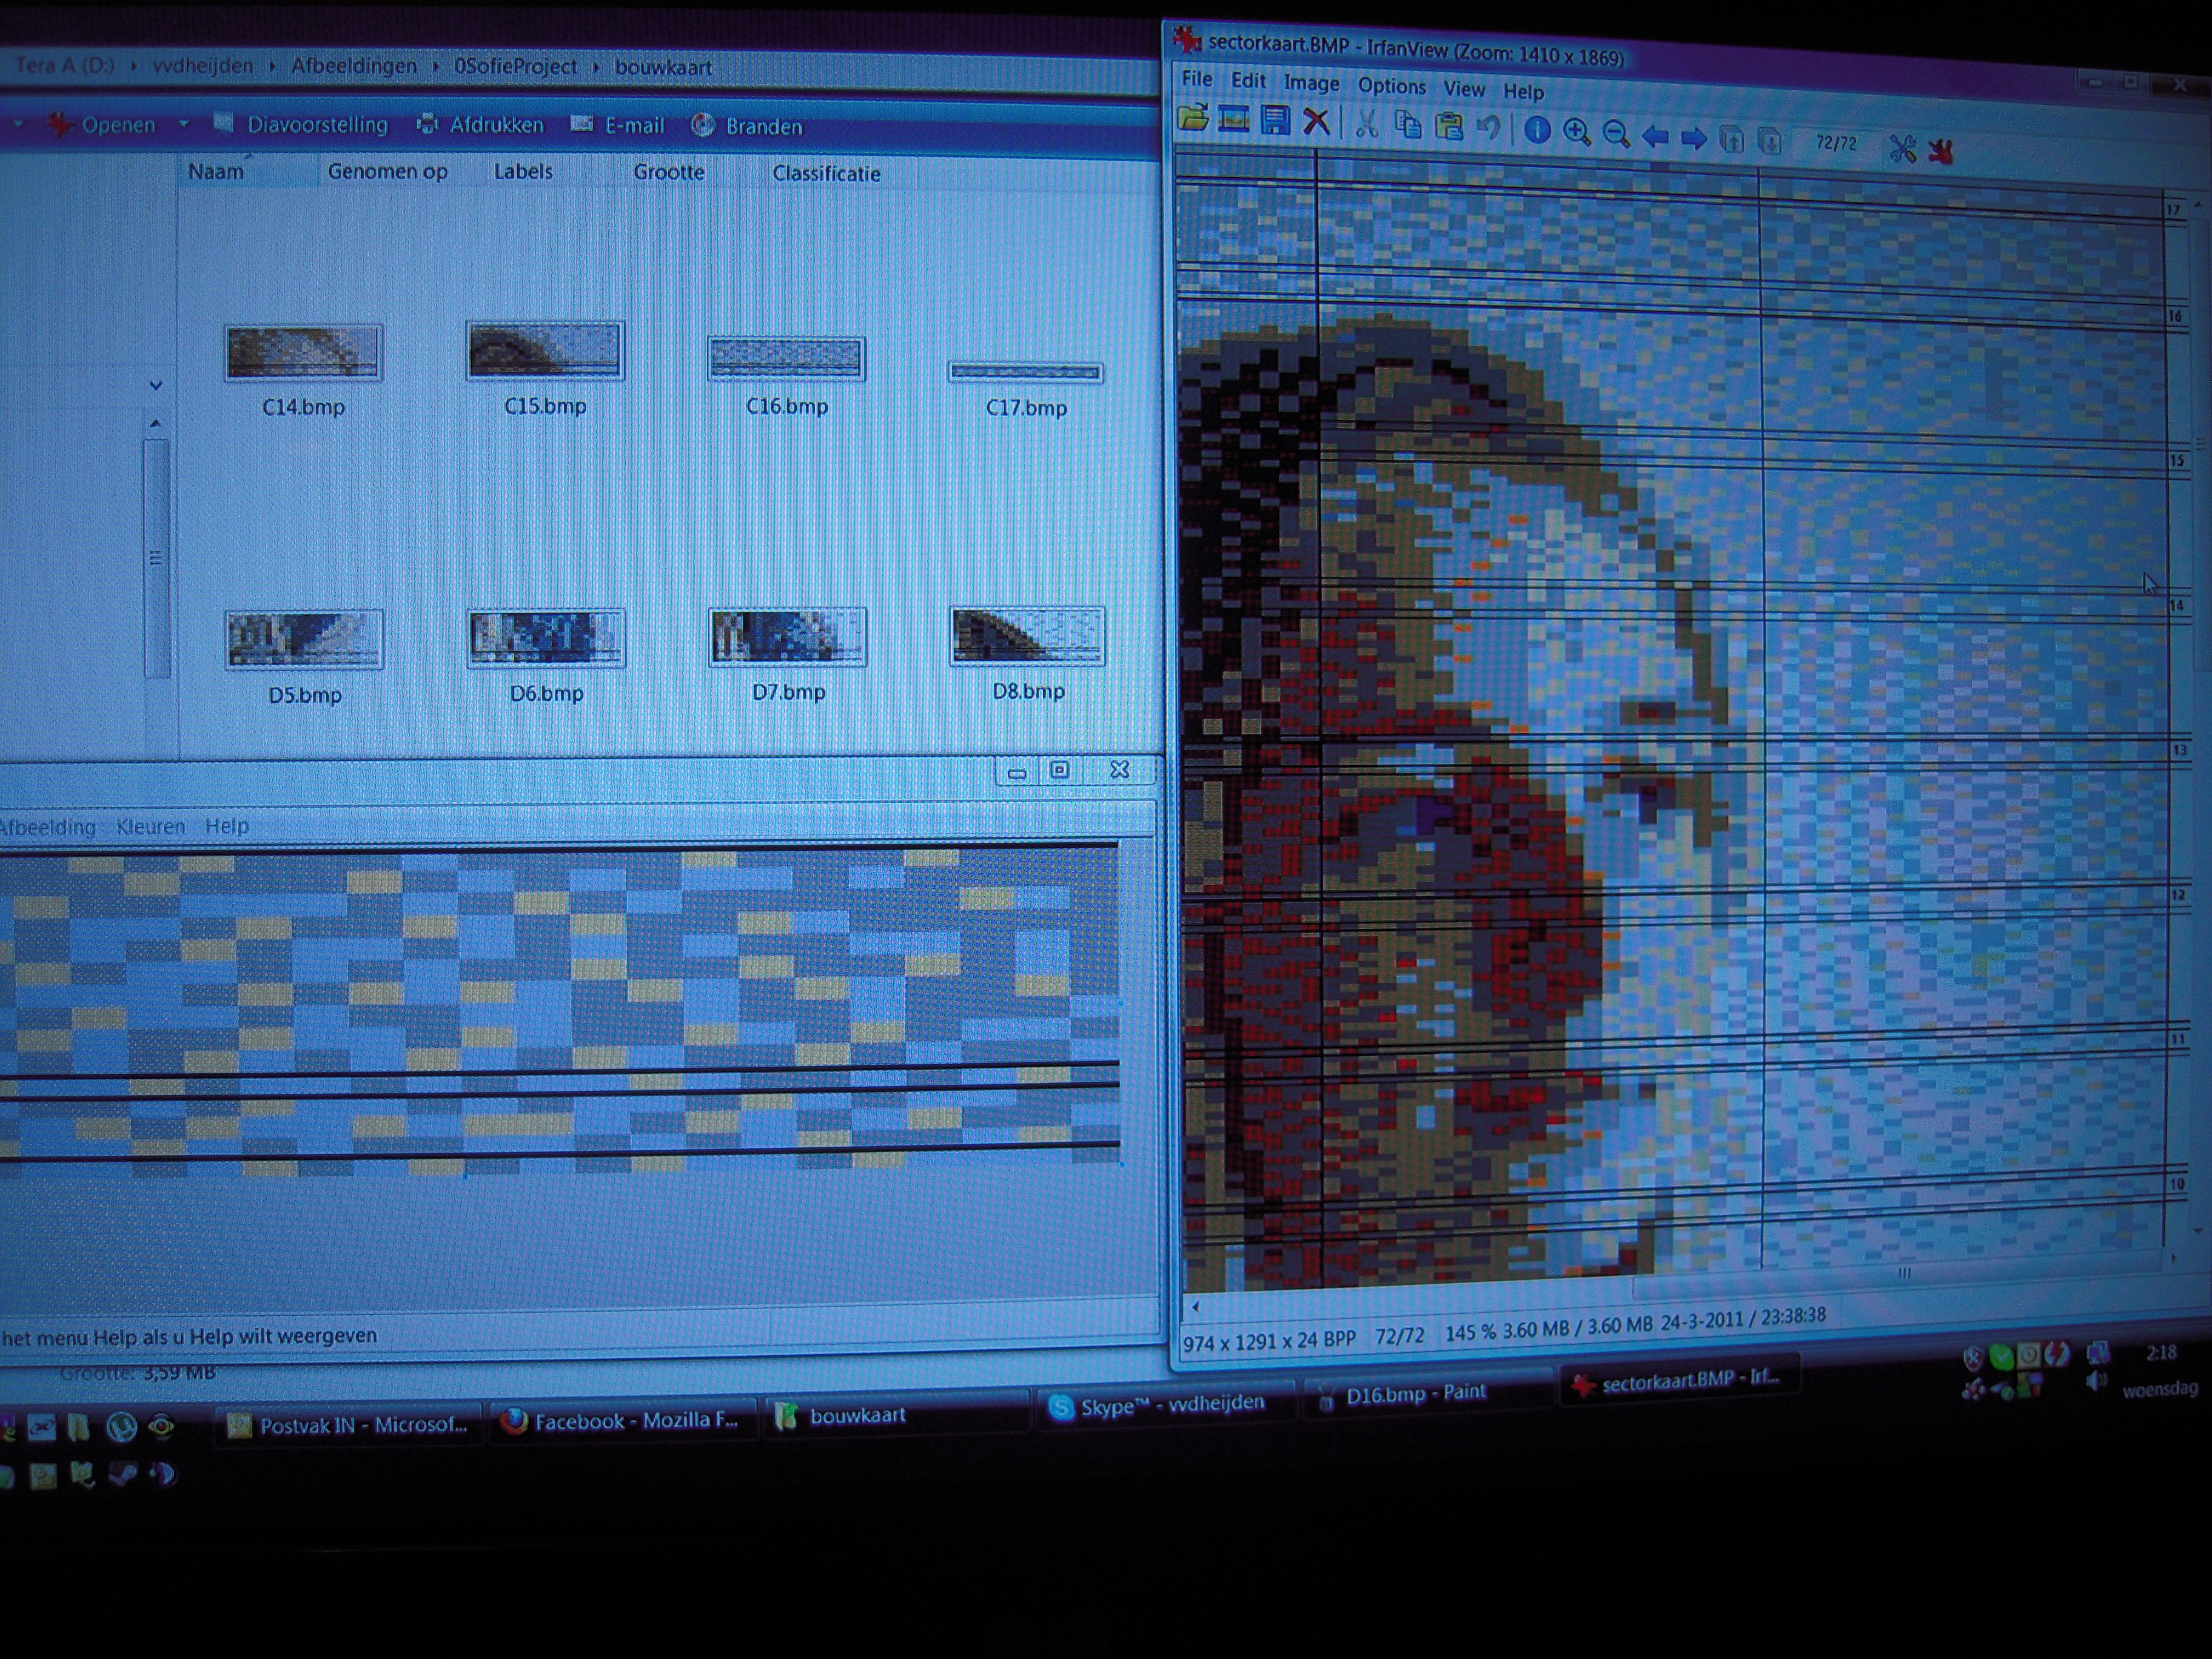This screenshot has height=1659, width=2212.
Task: Zoom out with the magnifier minus icon
Action: point(1616,134)
